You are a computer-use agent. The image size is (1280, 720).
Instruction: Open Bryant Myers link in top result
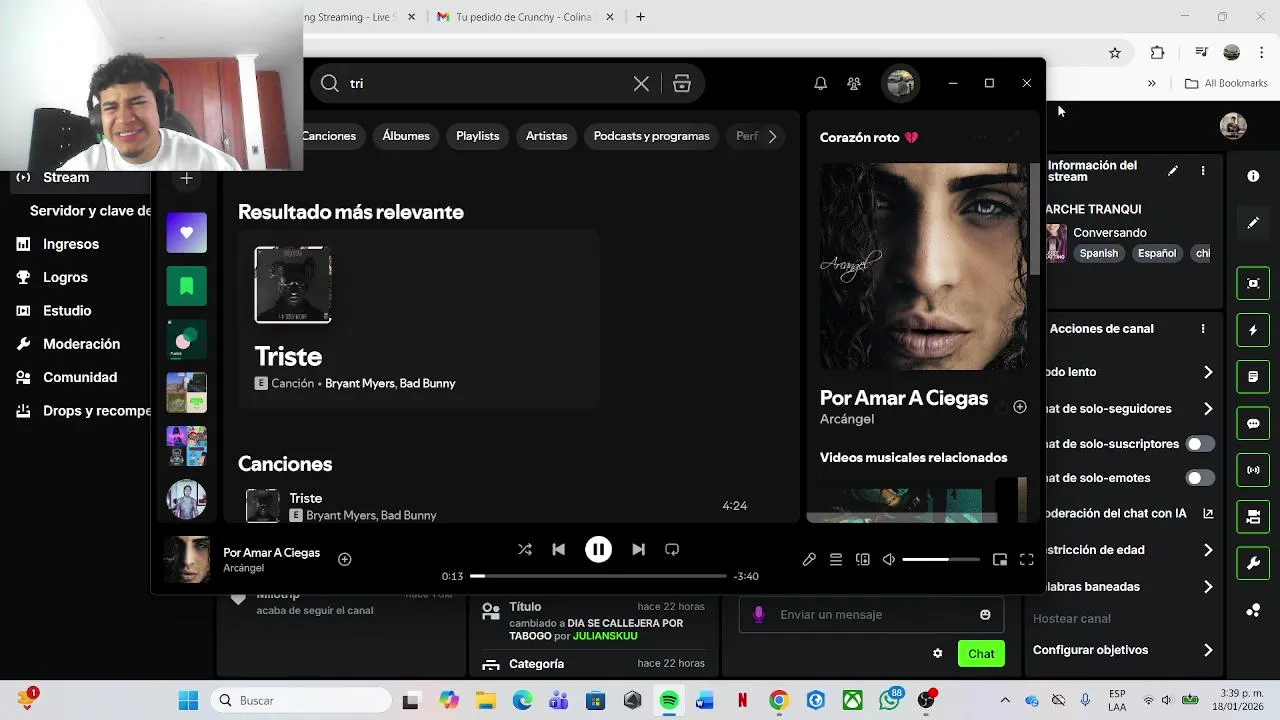359,383
